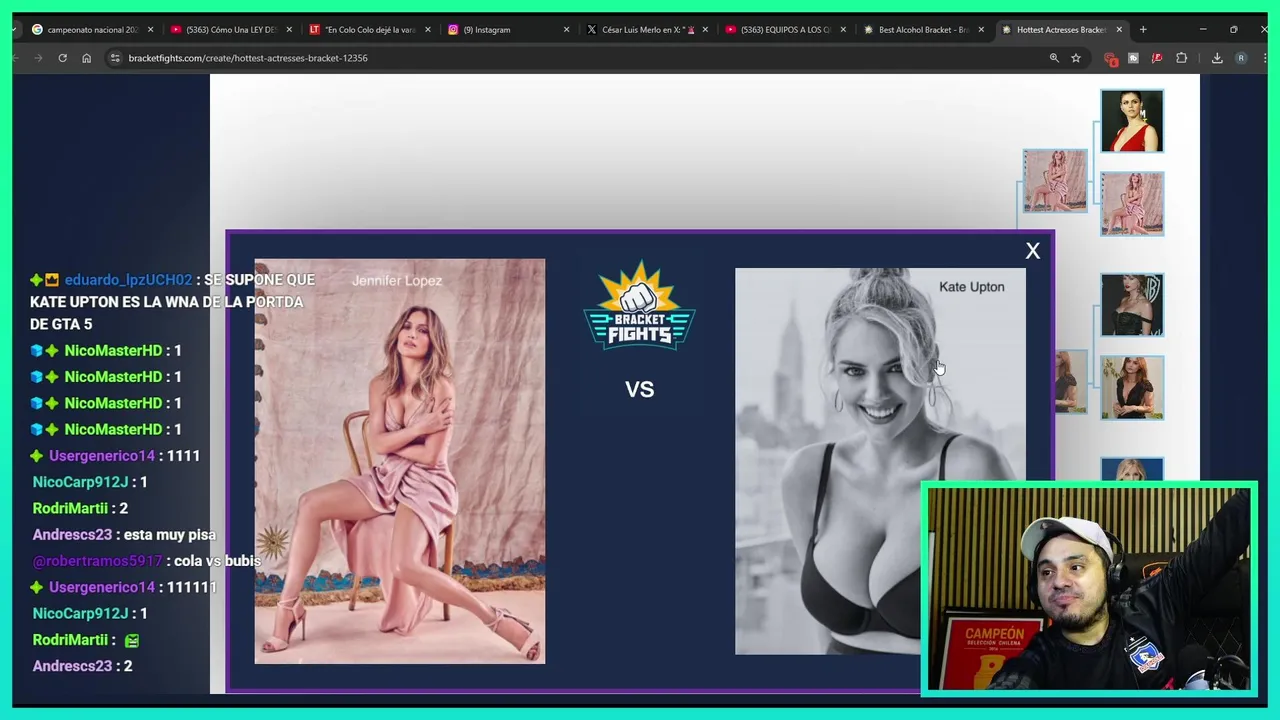The width and height of the screenshot is (1280, 720).
Task: Click the Jennifer Lopez name label
Action: pyautogui.click(x=397, y=281)
